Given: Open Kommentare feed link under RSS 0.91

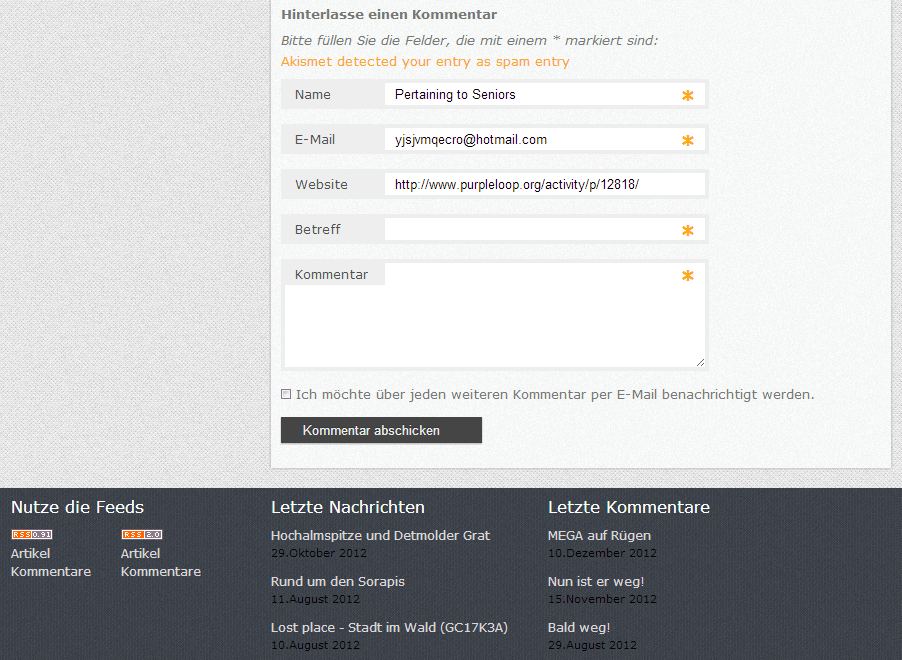Looking at the screenshot, I should [51, 572].
